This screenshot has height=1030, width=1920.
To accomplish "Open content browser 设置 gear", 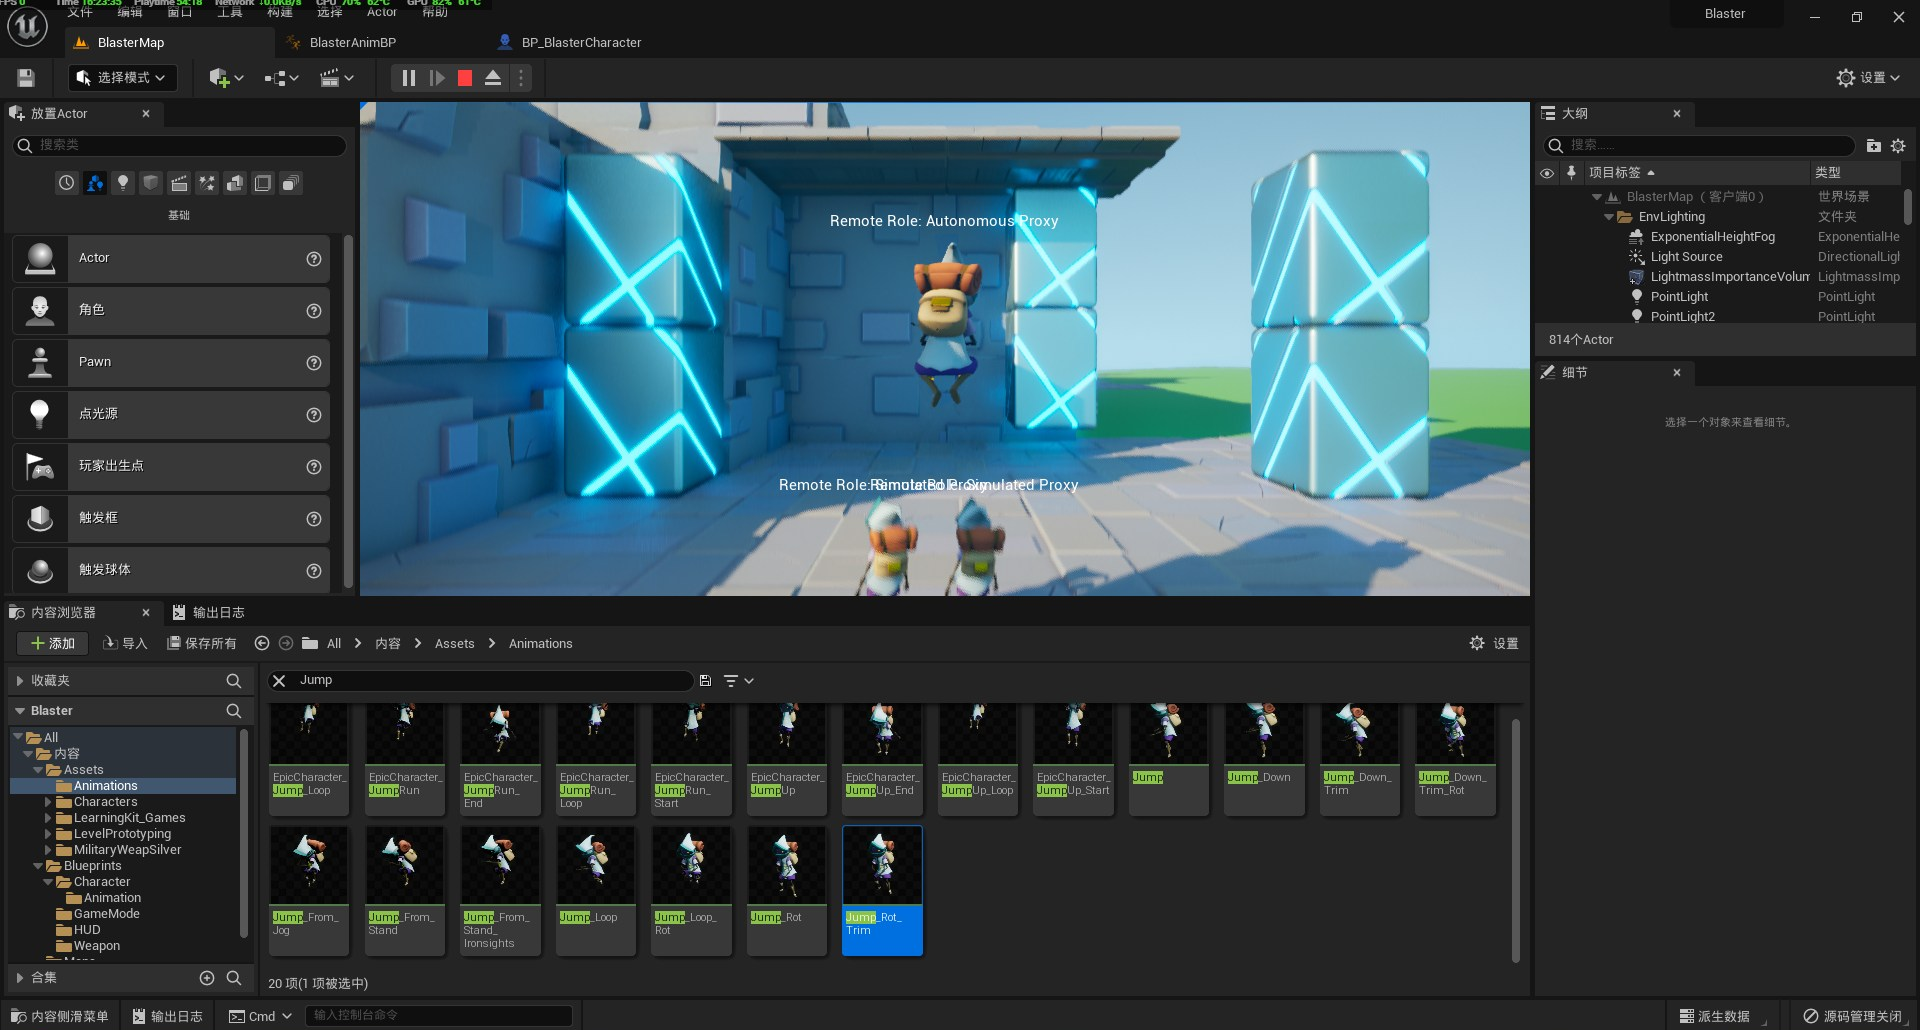I will click(1493, 644).
